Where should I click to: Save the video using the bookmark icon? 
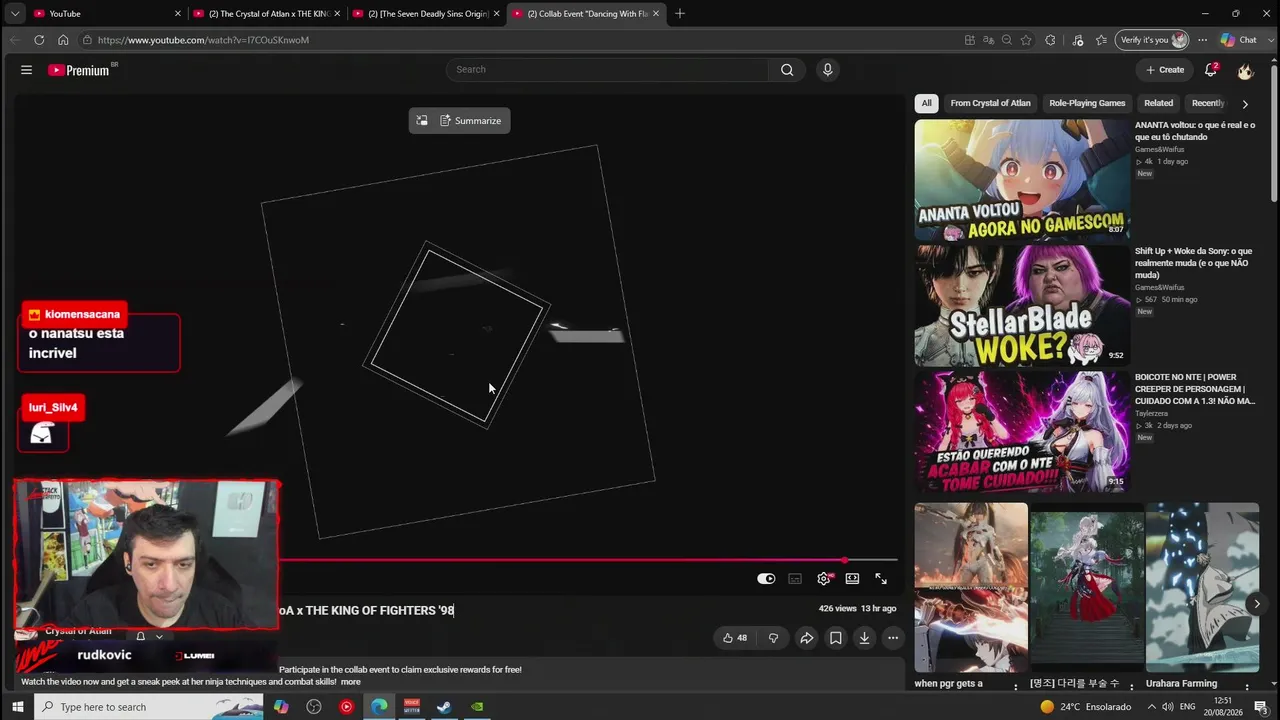[835, 638]
